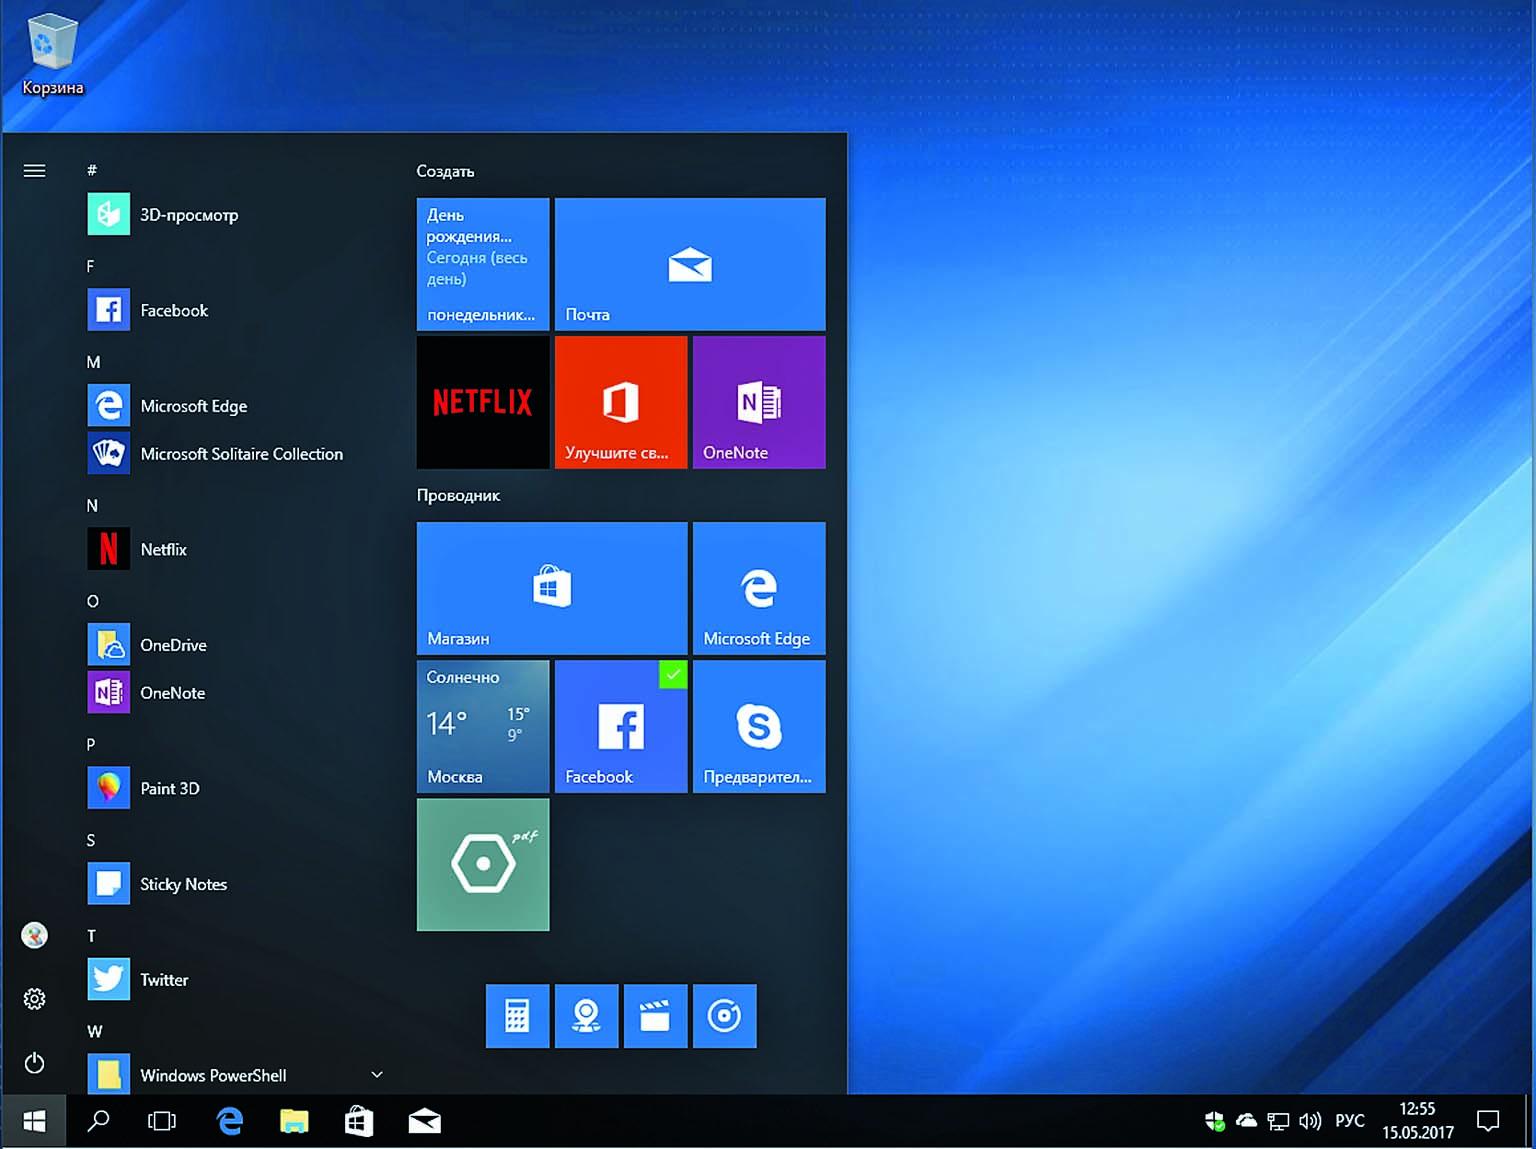Open the Moscow weather tile
This screenshot has height=1149, width=1536.
point(483,727)
